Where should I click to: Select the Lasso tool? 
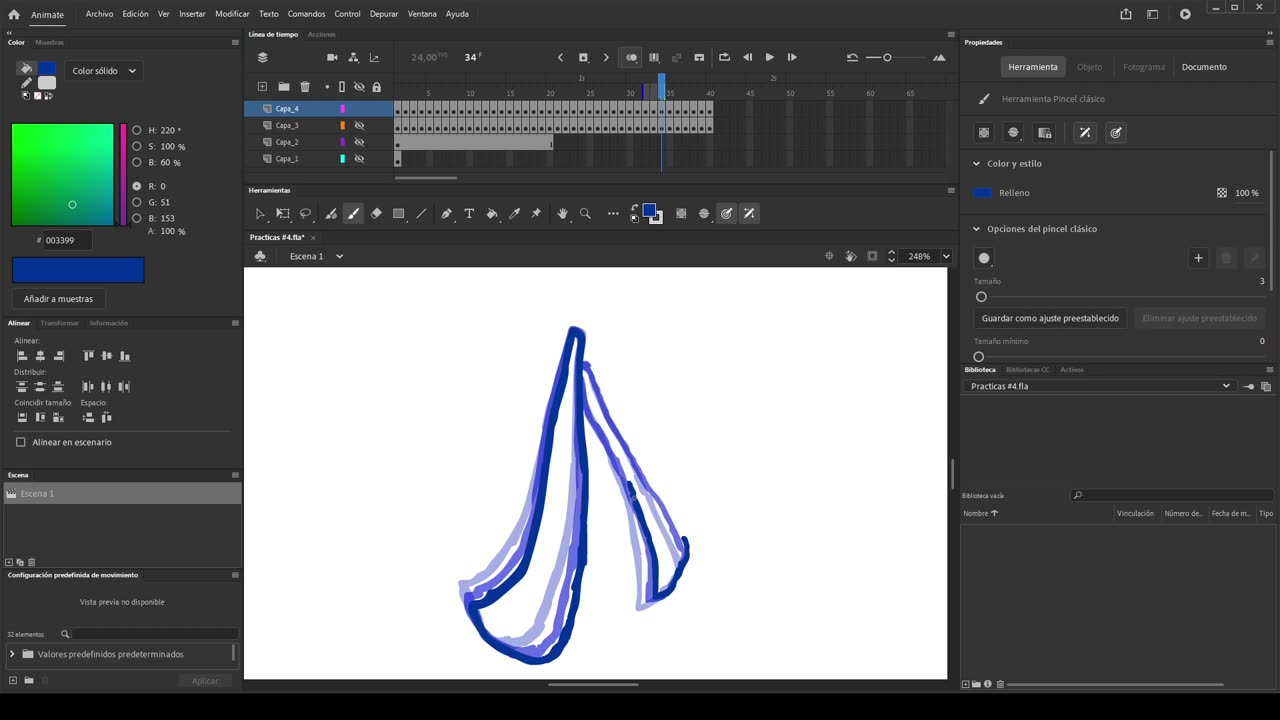coord(306,213)
